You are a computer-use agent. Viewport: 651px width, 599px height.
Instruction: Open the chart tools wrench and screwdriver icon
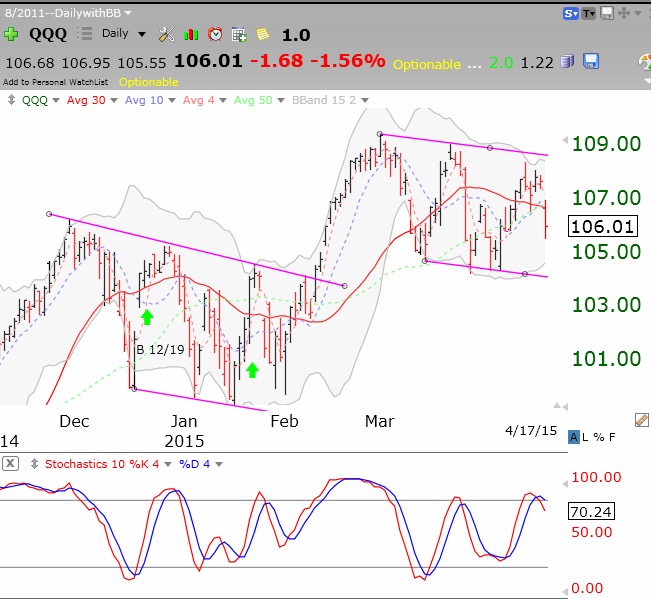coord(166,34)
